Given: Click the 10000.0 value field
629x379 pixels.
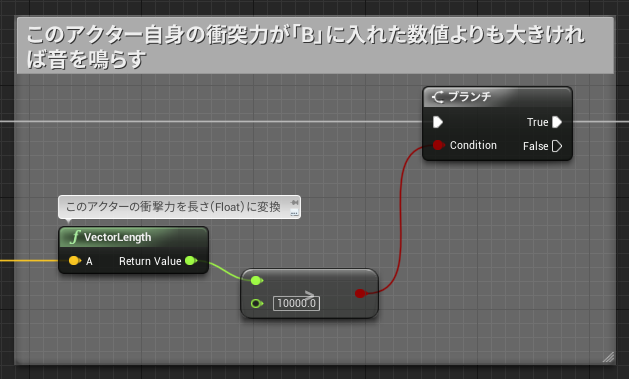Looking at the screenshot, I should coord(296,303).
